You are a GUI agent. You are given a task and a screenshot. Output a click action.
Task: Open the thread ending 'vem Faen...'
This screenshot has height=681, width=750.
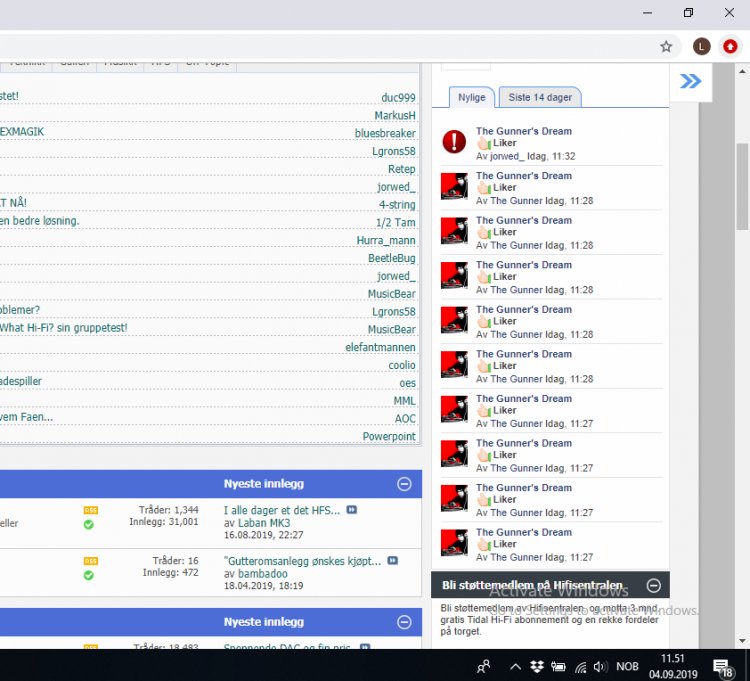[x=26, y=417]
